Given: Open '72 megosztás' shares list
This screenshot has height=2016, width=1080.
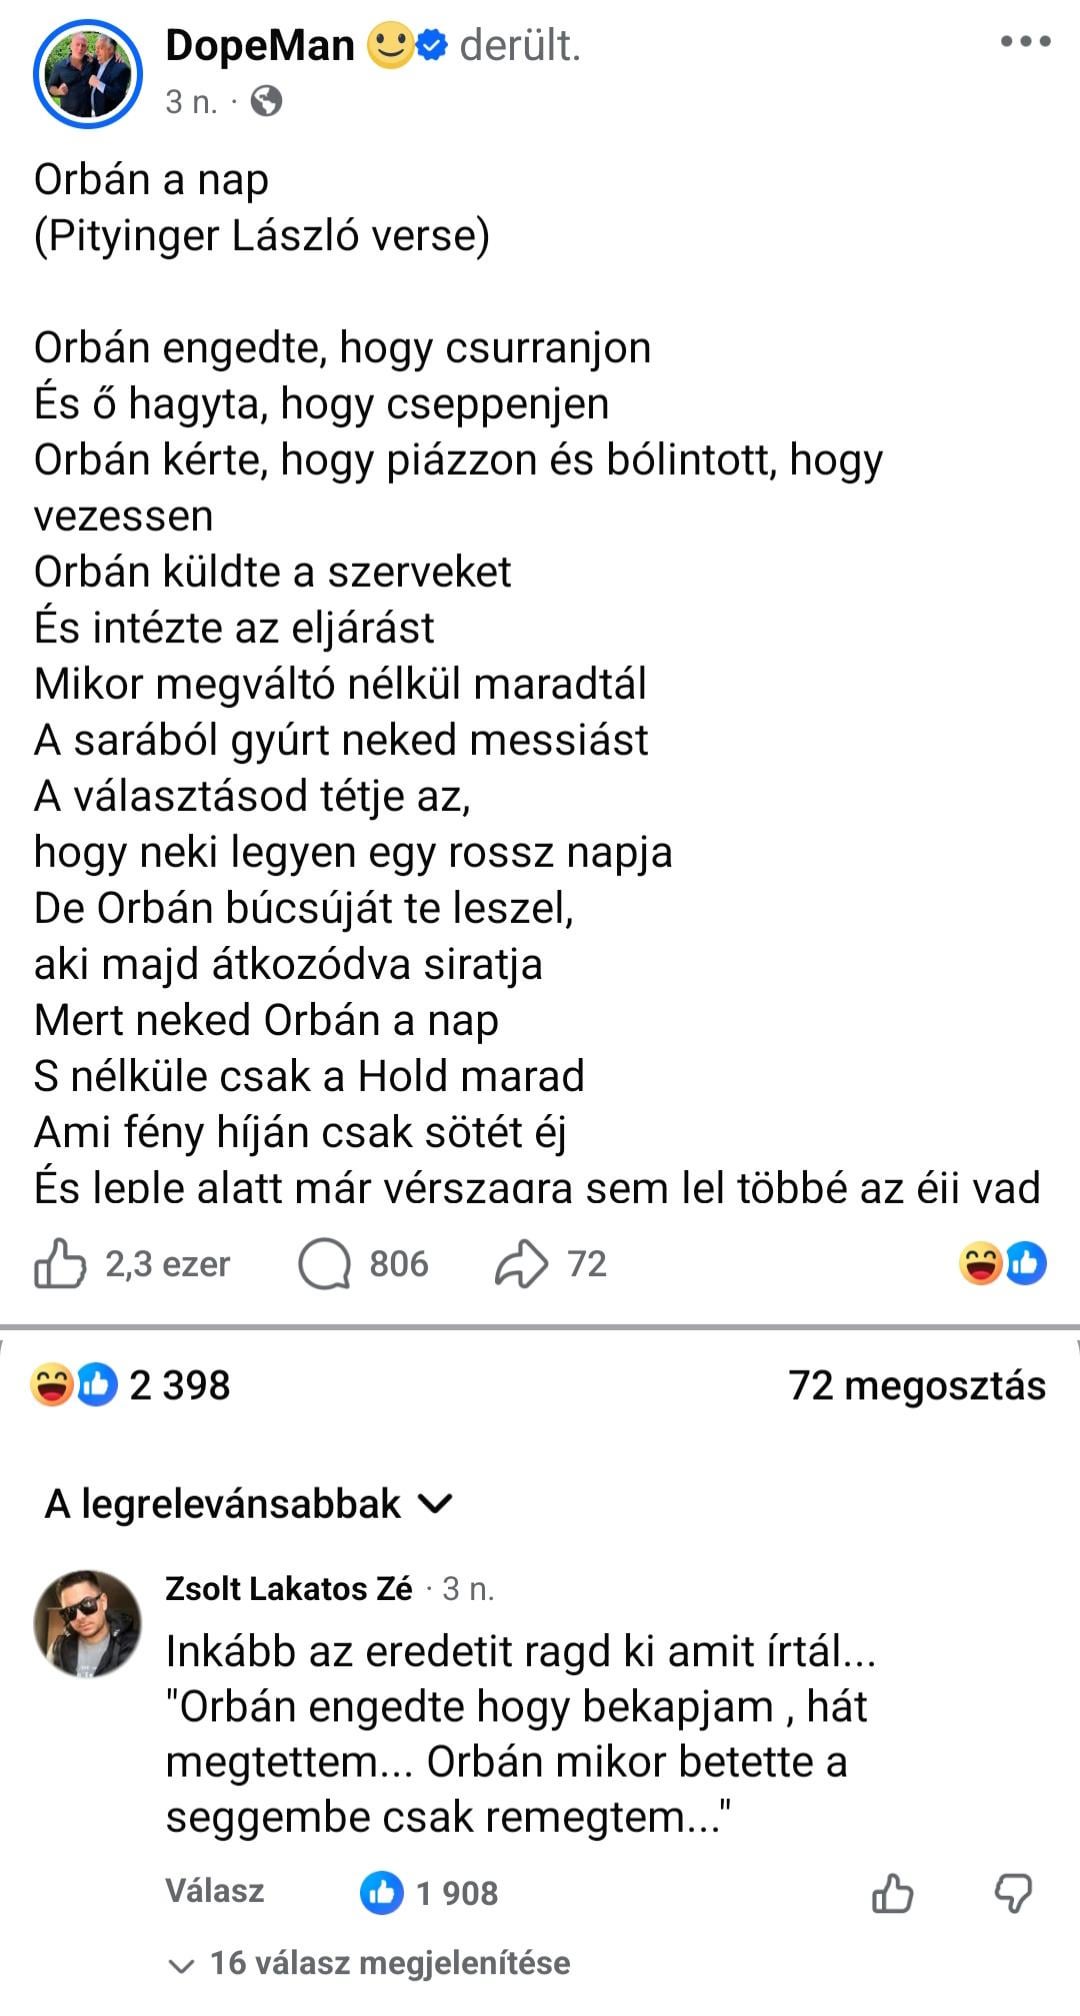Looking at the screenshot, I should (917, 1386).
